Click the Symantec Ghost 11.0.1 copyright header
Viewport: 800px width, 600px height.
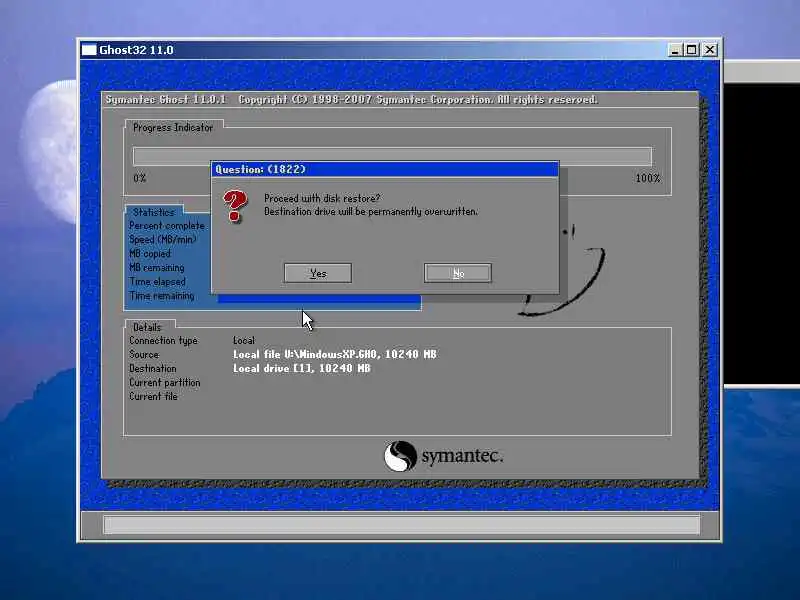[x=352, y=99]
